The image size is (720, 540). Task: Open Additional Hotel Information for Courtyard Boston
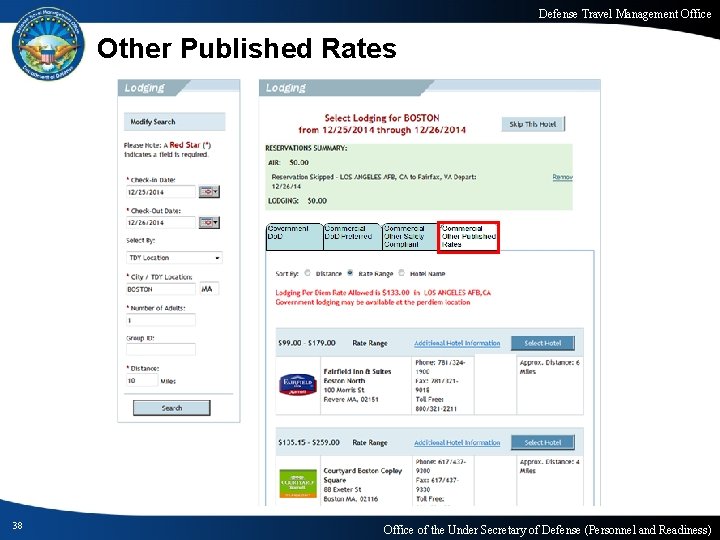pyautogui.click(x=457, y=443)
